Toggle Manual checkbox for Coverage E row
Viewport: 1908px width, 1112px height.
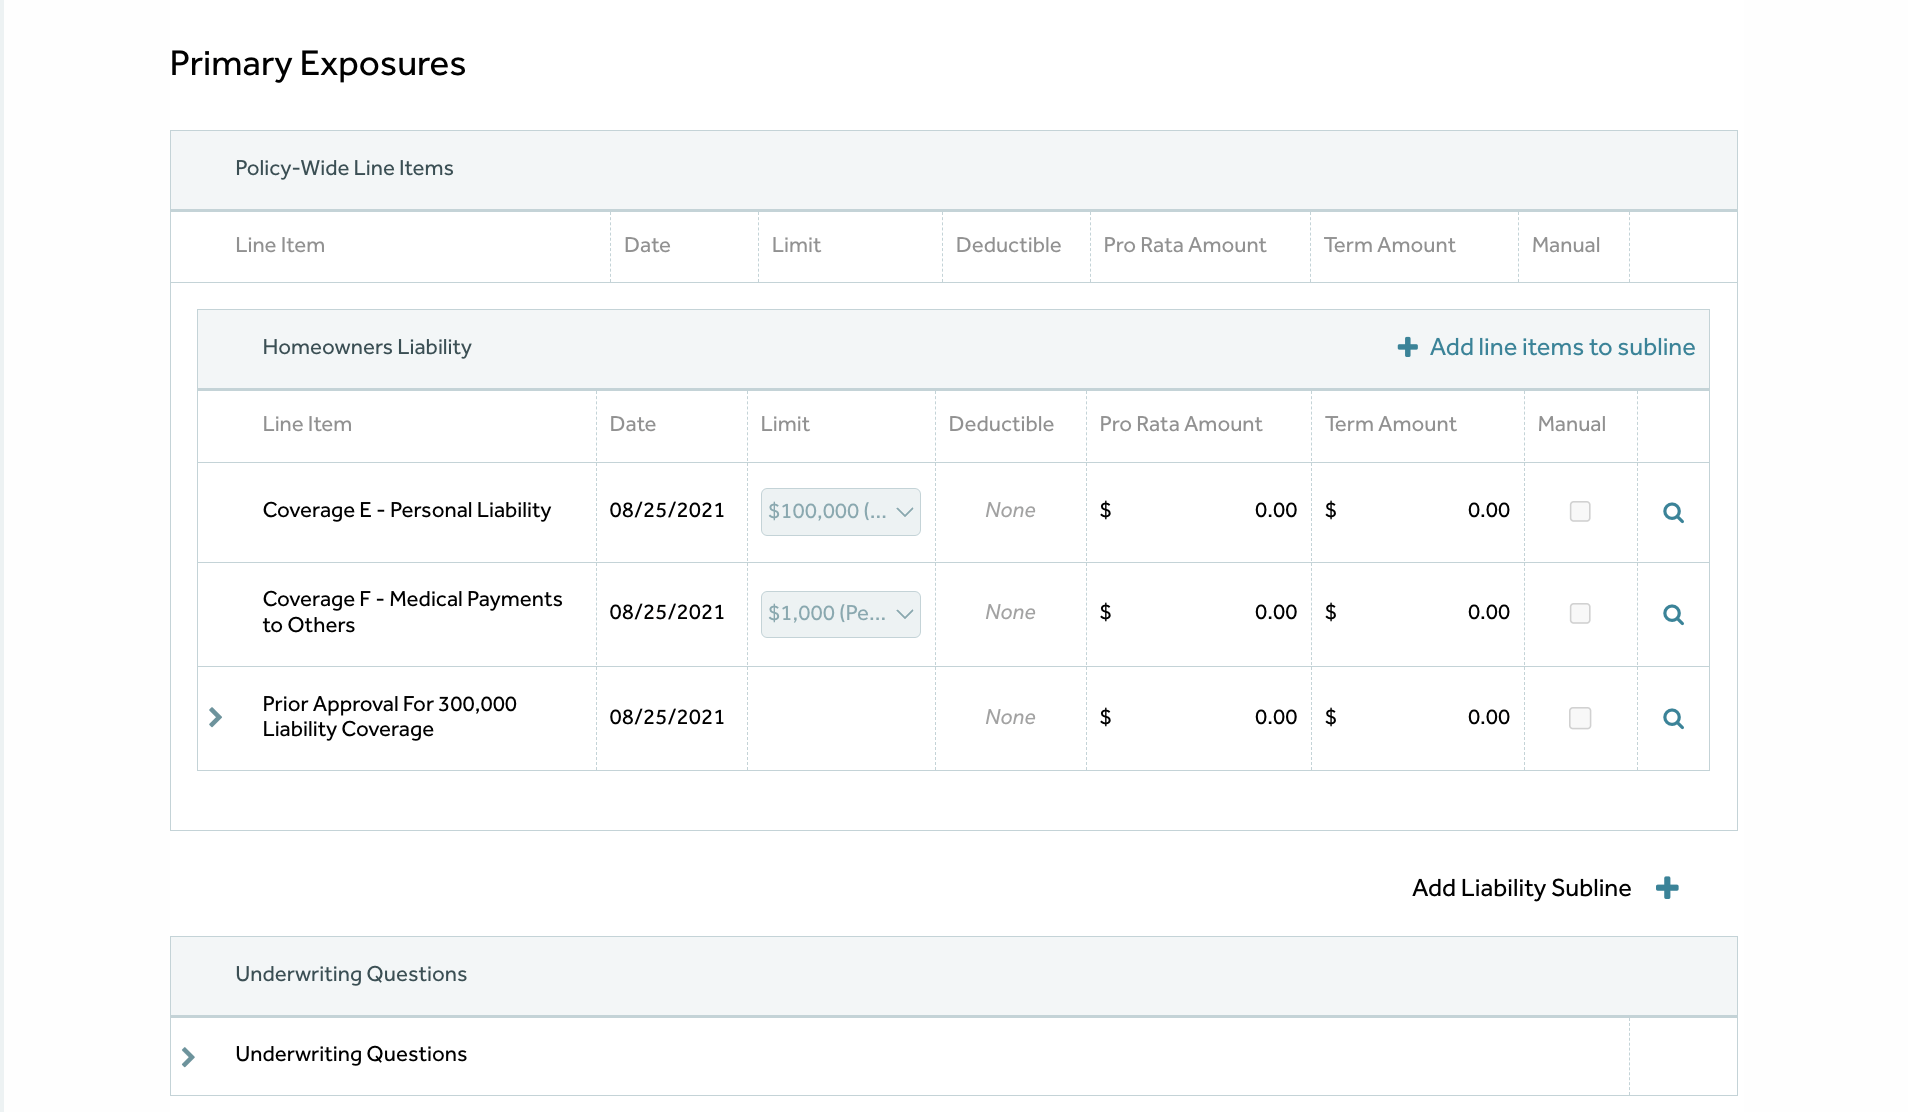point(1580,511)
